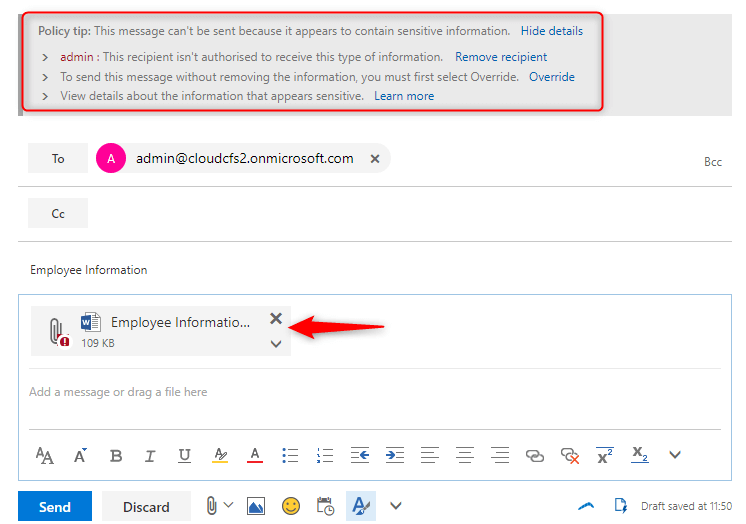
Task: Open attach options dropdown arrow
Action: (x=228, y=504)
